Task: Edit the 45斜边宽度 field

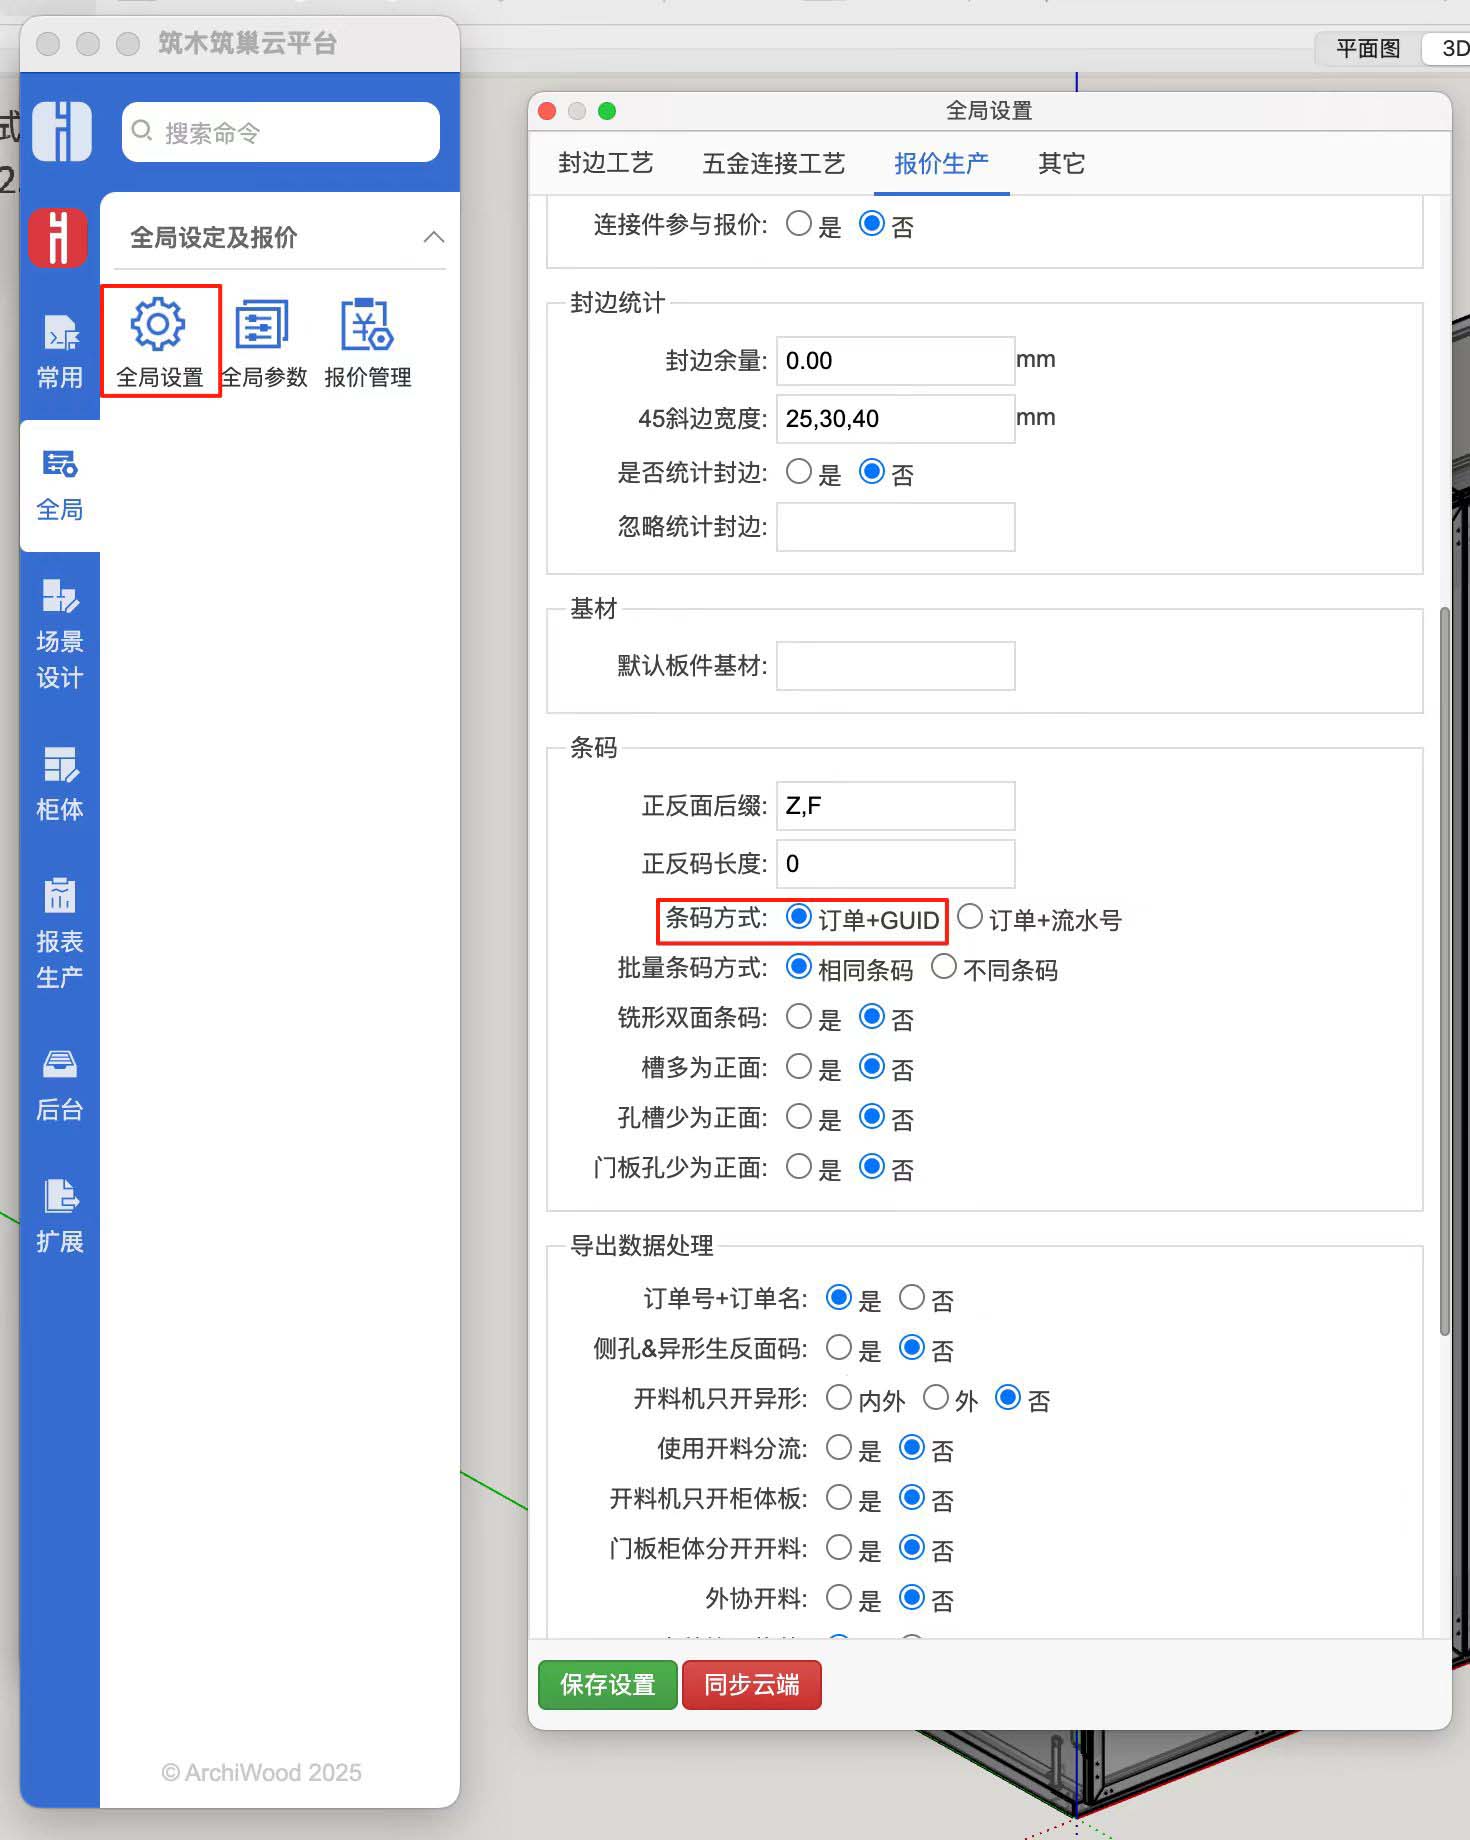Action: 896,419
